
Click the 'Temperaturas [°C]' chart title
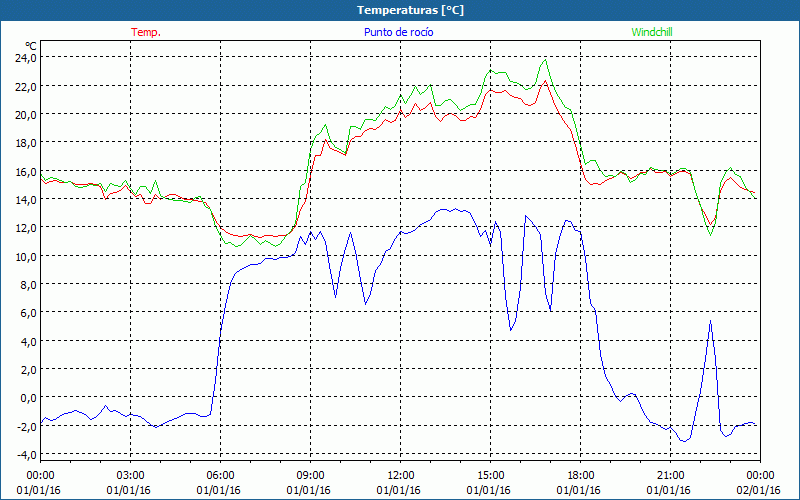[410, 10]
